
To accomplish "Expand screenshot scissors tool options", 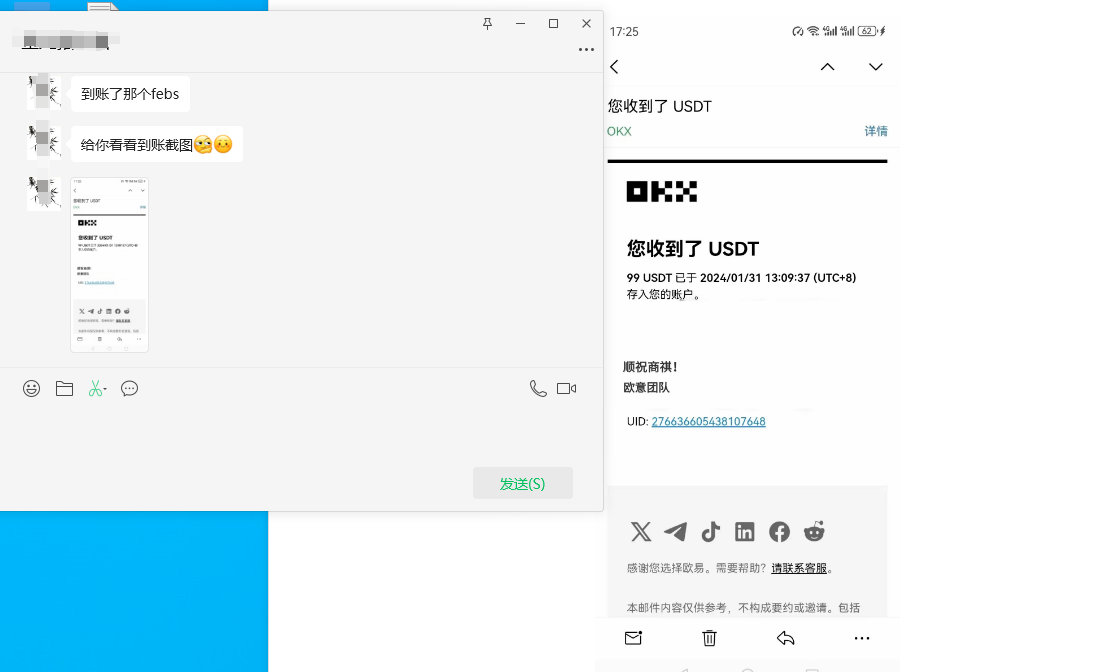I will (97, 389).
